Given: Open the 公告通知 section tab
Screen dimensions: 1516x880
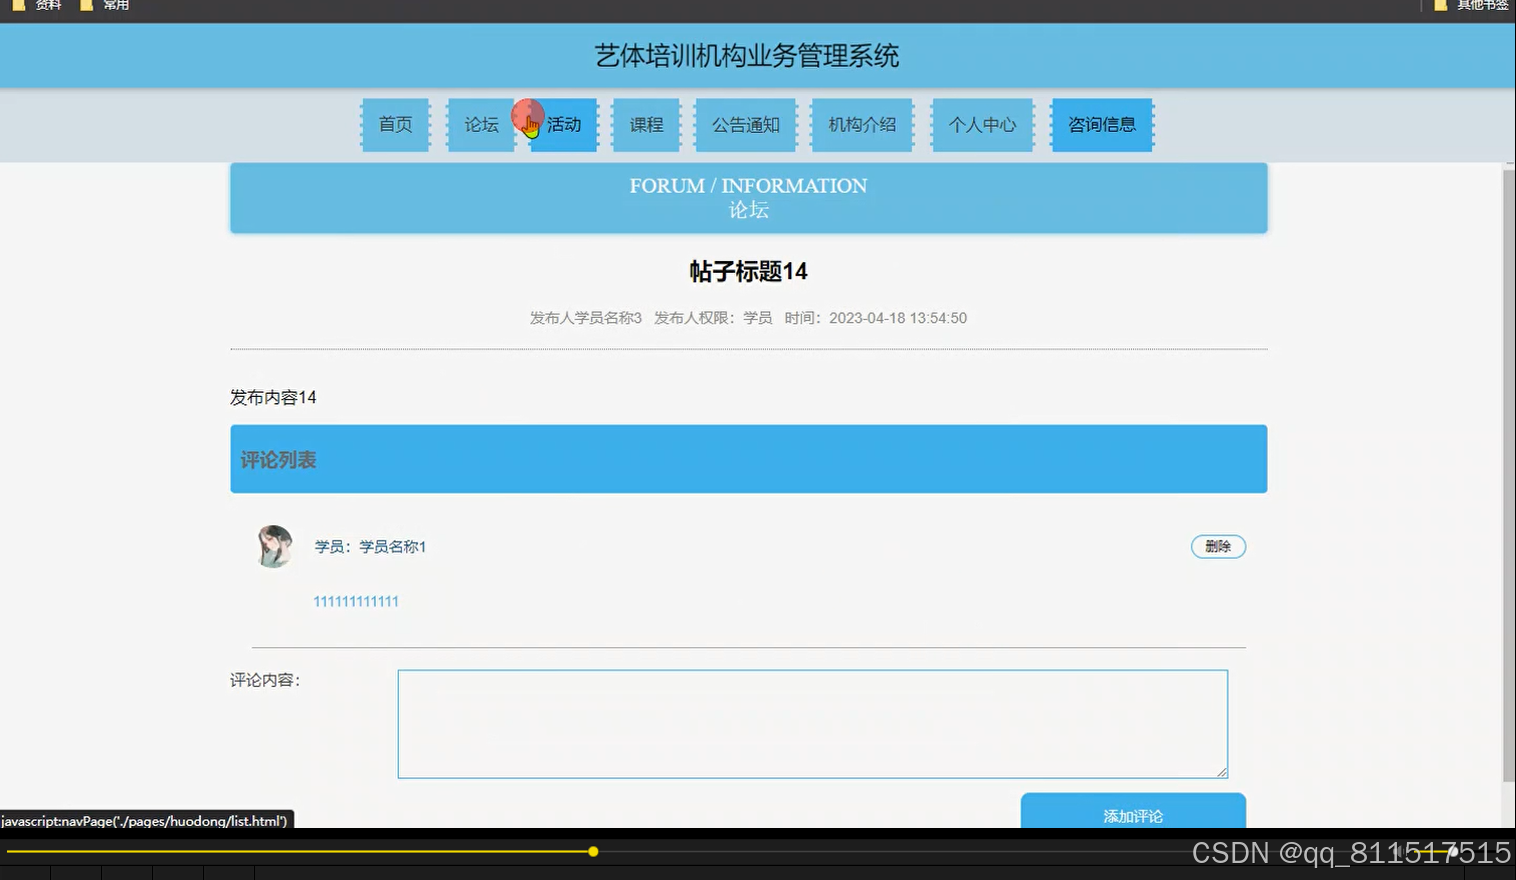Looking at the screenshot, I should pos(744,124).
